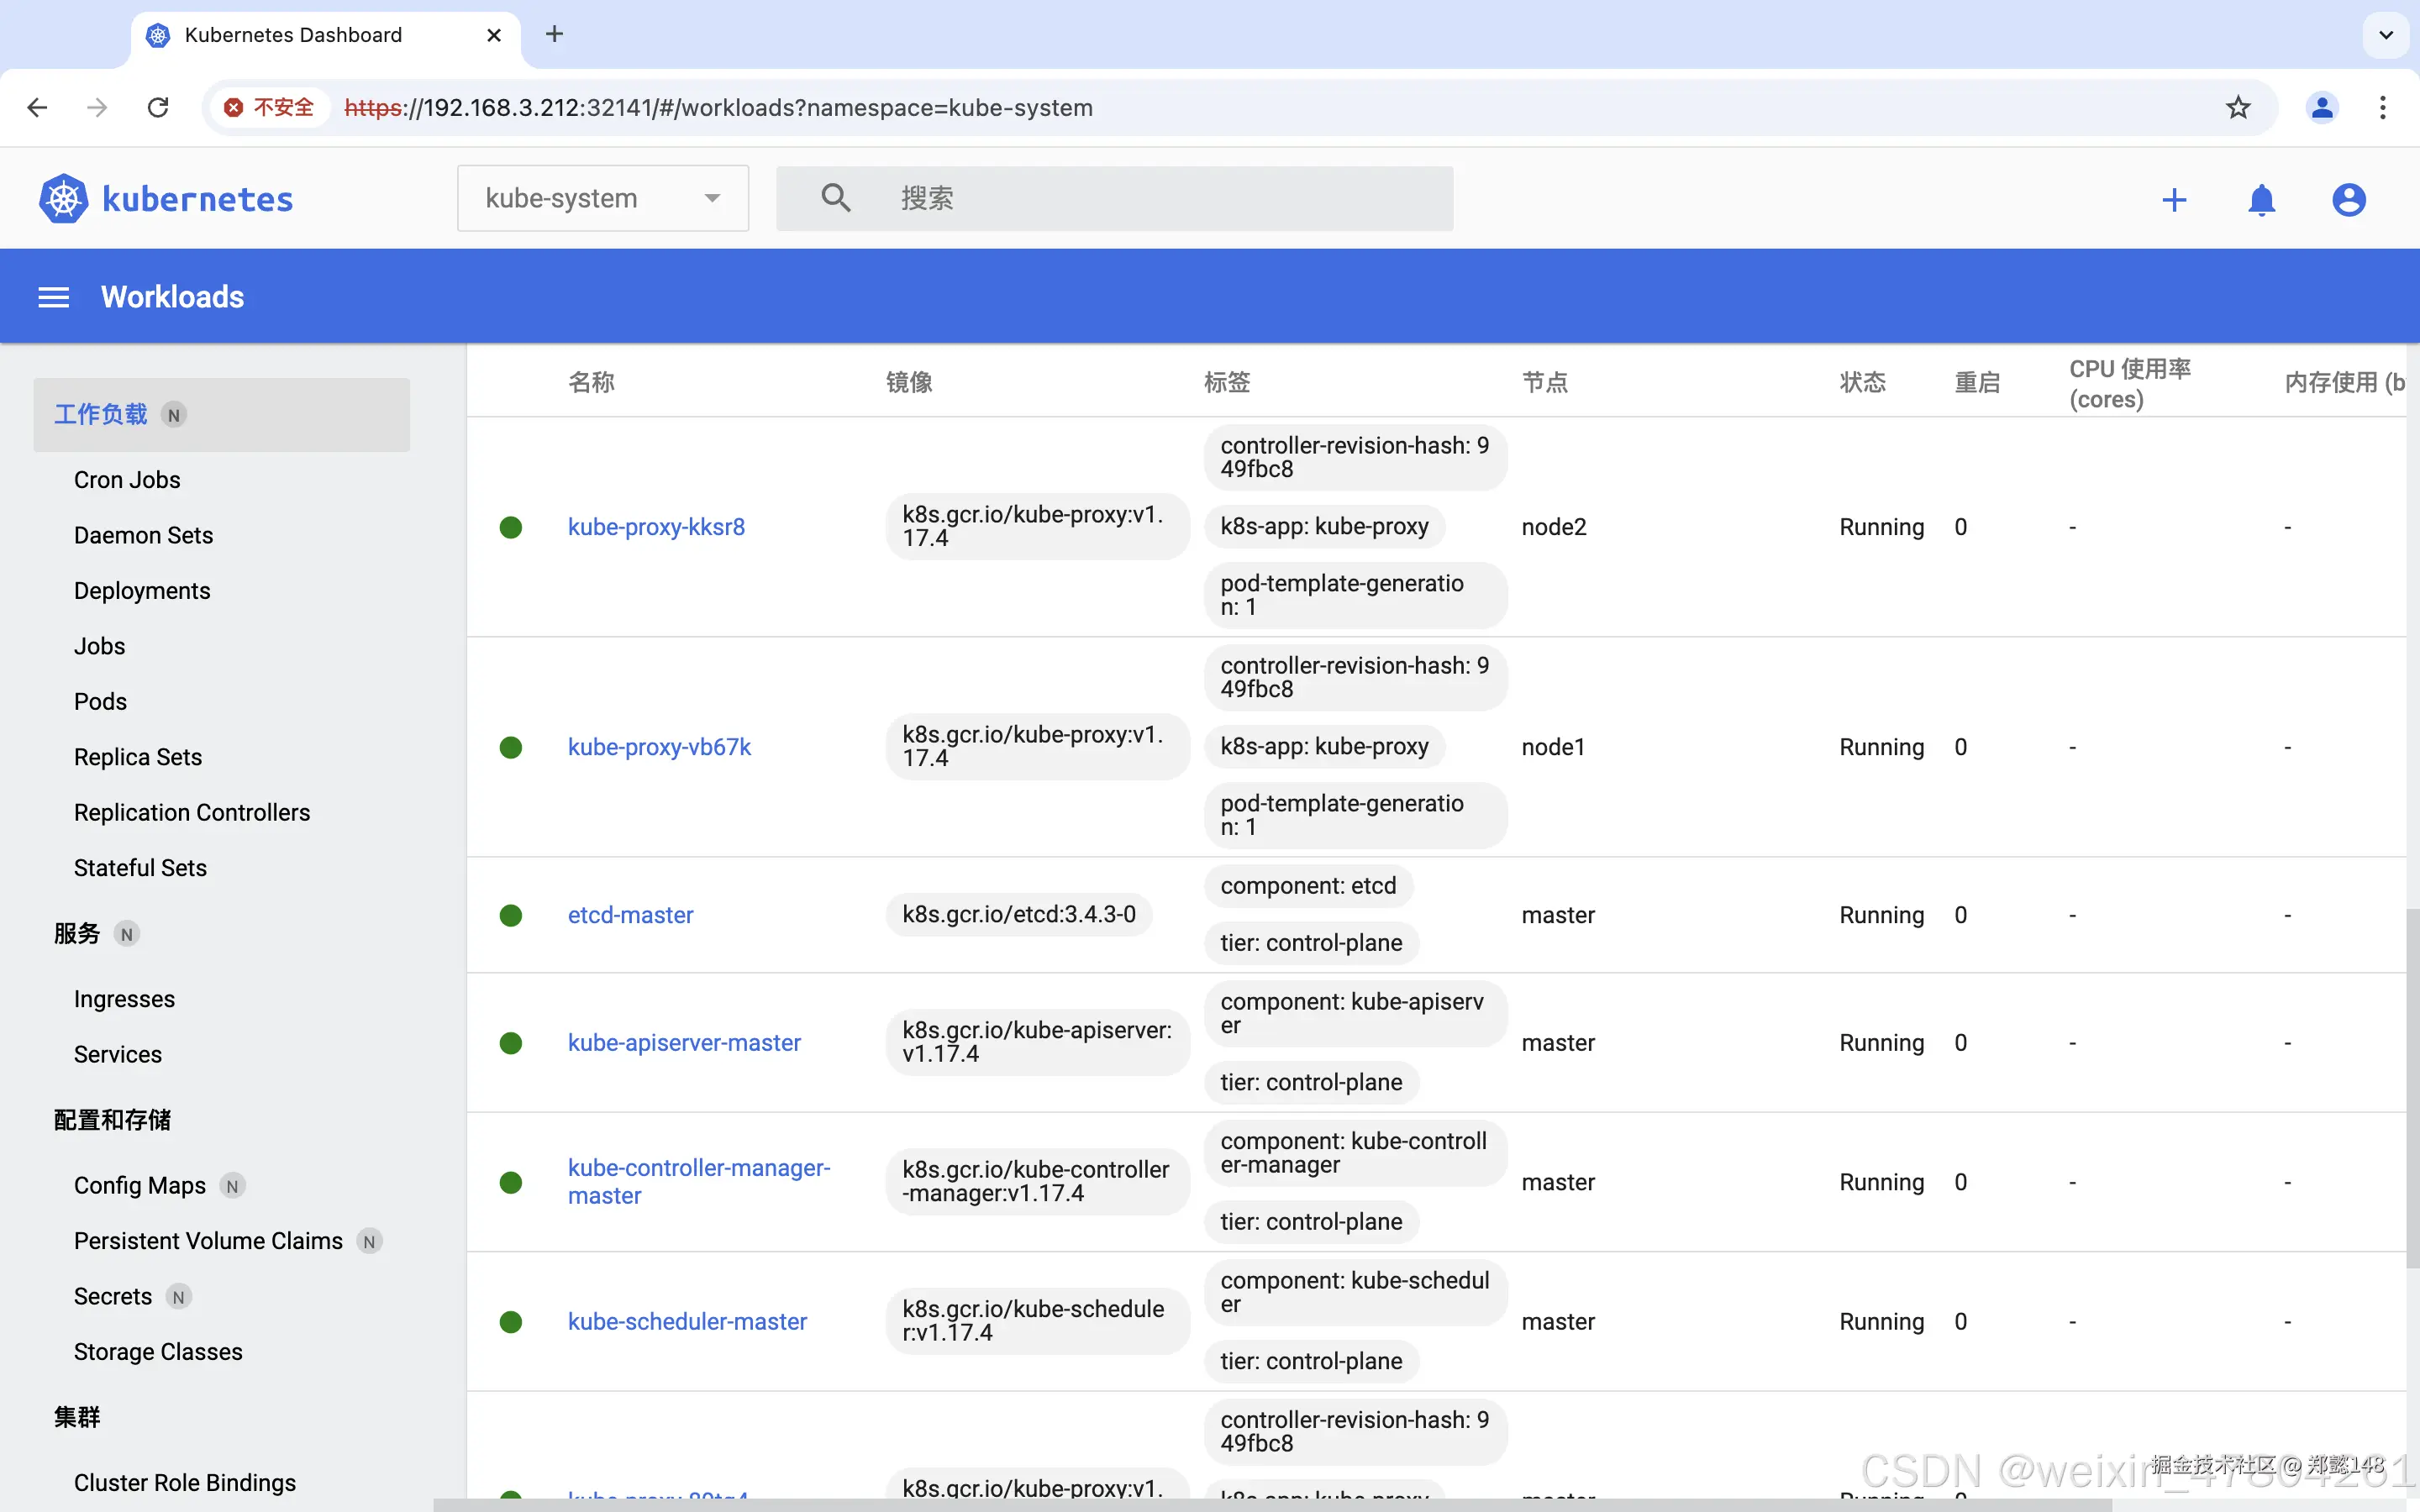
Task: Open the kube-proxy-kksr8 pod link
Action: [656, 527]
